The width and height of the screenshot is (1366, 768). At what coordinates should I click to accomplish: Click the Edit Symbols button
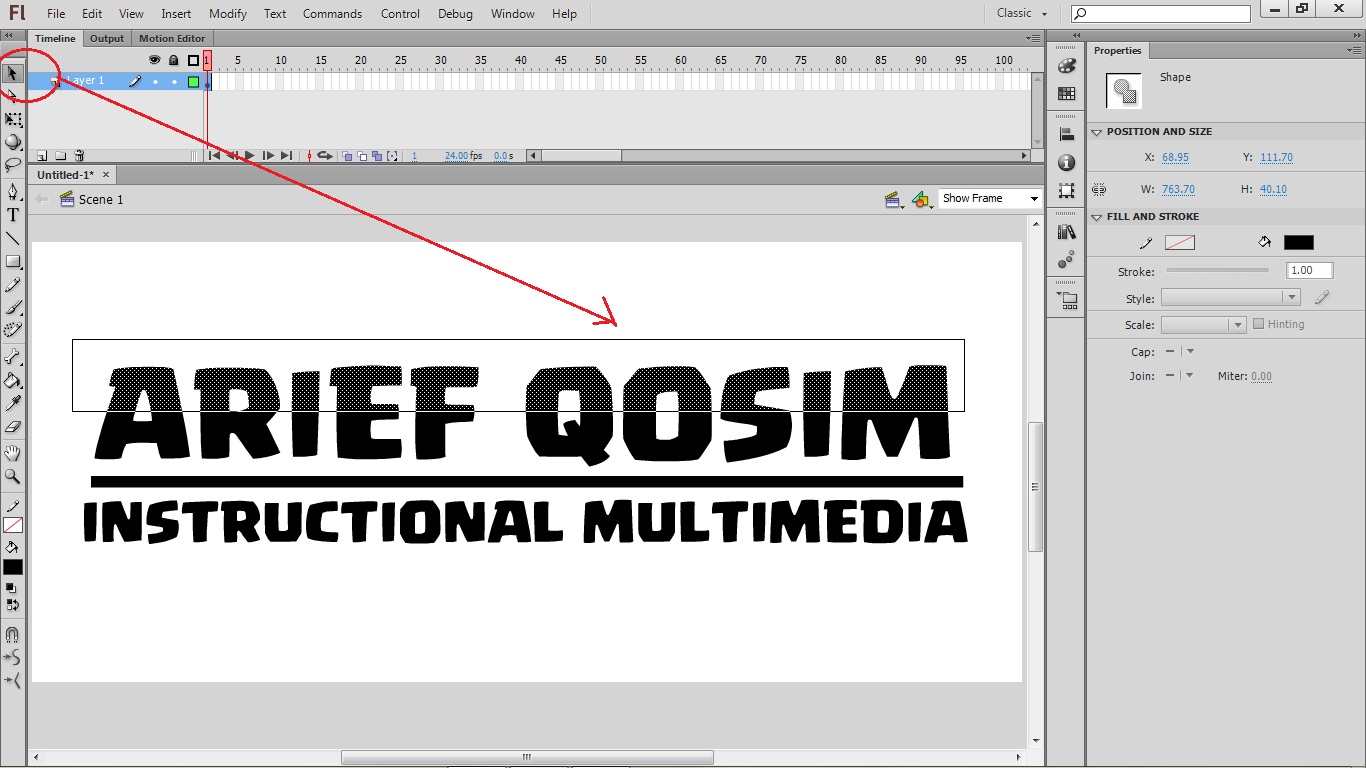921,200
